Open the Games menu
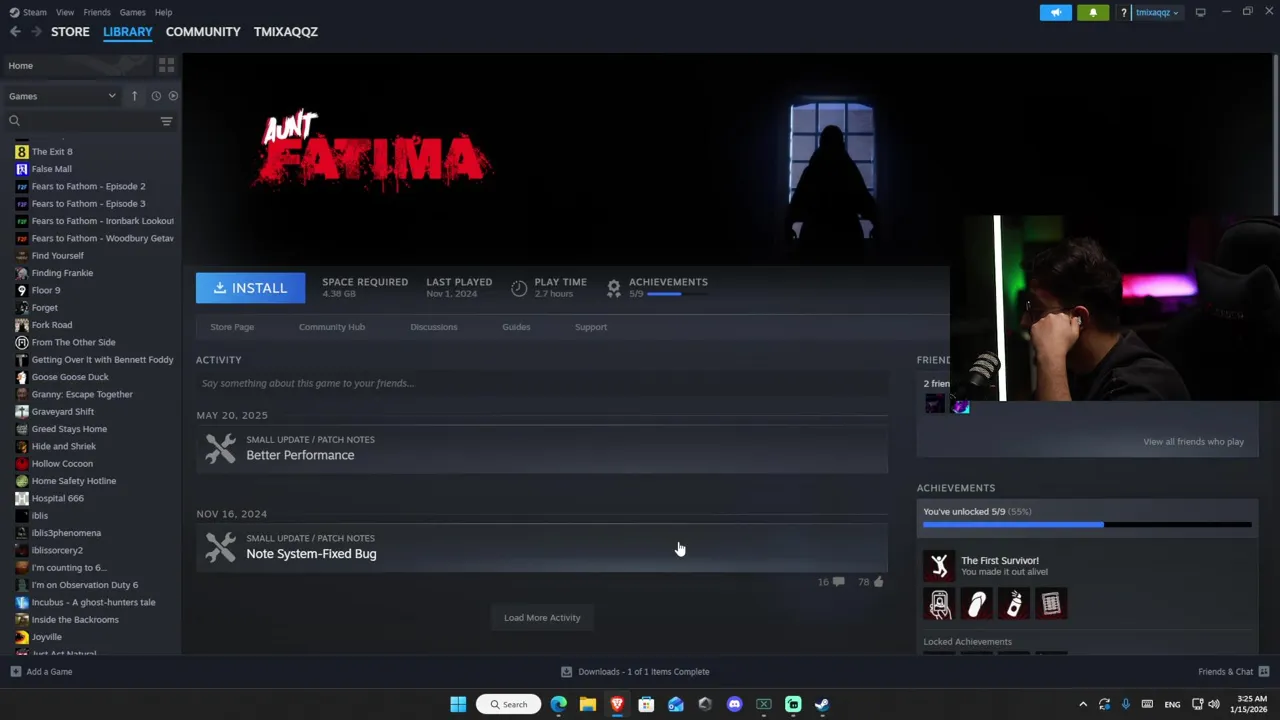 click(x=132, y=12)
